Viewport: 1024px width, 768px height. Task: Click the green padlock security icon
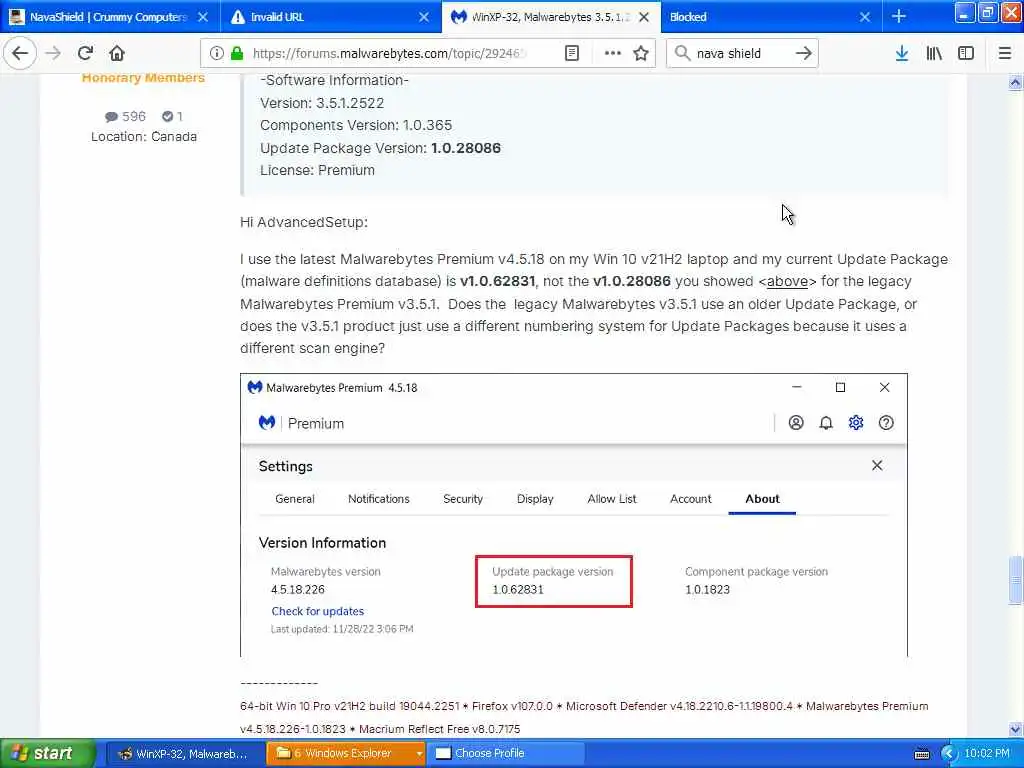237,54
